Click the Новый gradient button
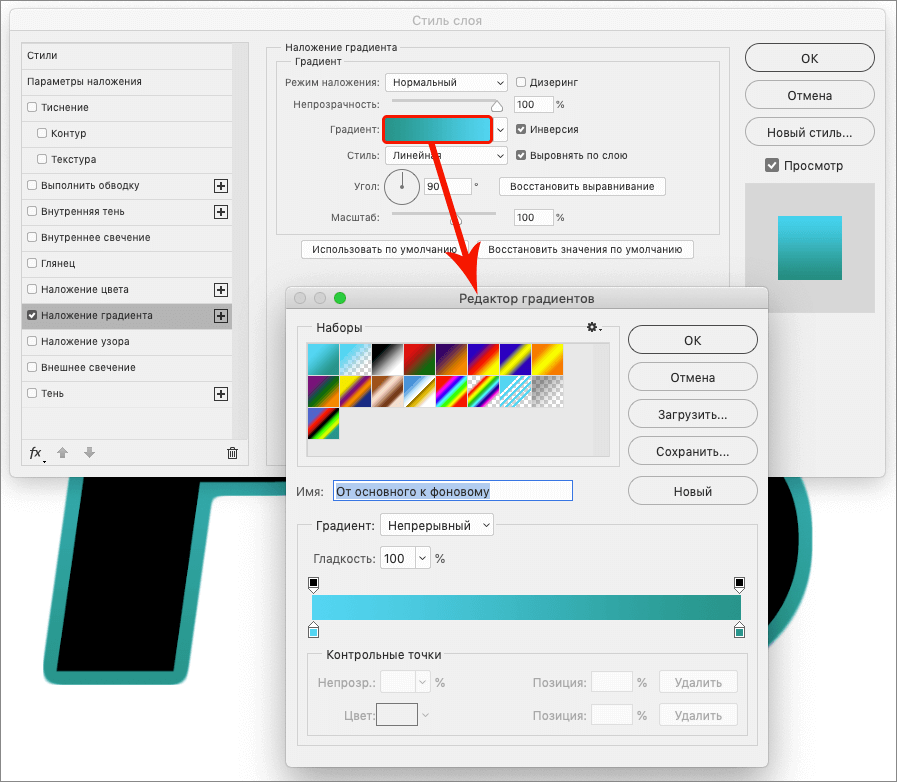Image resolution: width=897 pixels, height=782 pixels. (693, 491)
